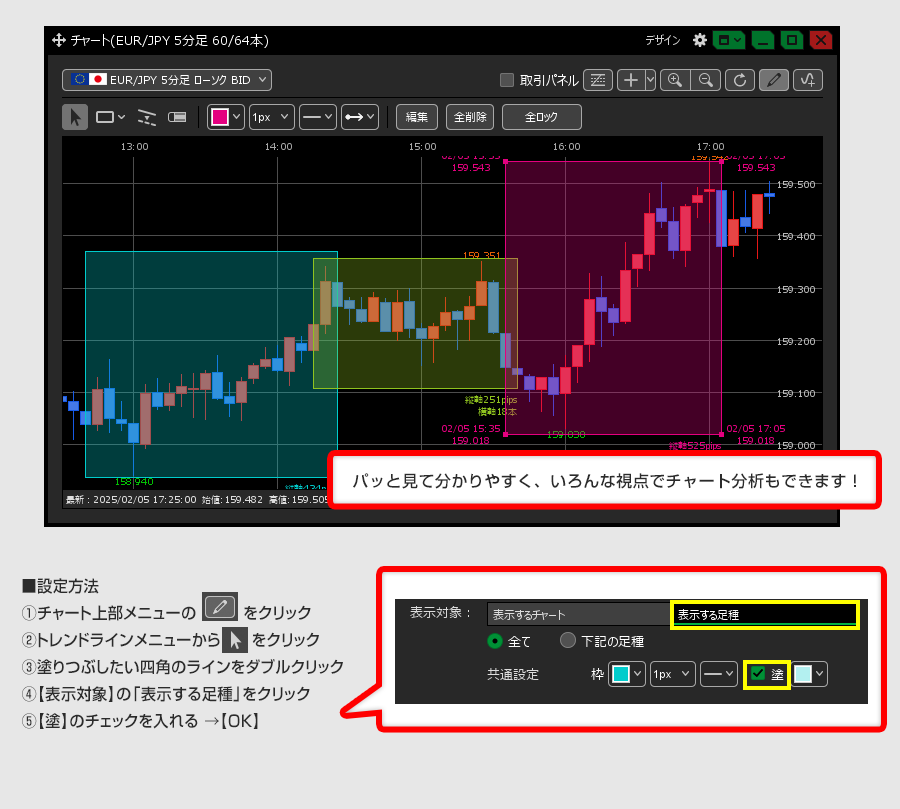Click デザイン in the title bar
This screenshot has height=809, width=900.
662,40
